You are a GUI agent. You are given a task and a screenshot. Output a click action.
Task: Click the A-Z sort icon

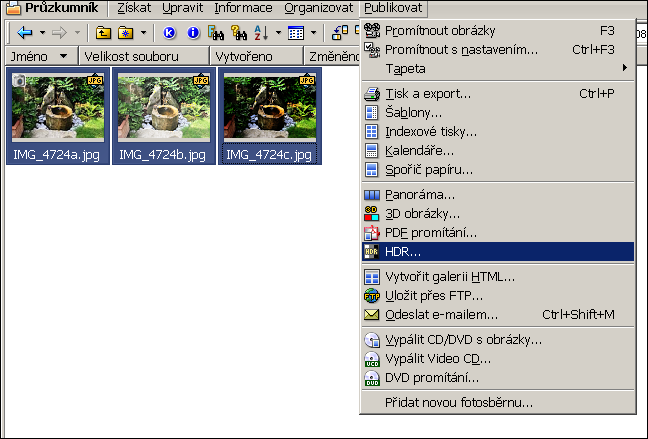pyautogui.click(x=261, y=33)
